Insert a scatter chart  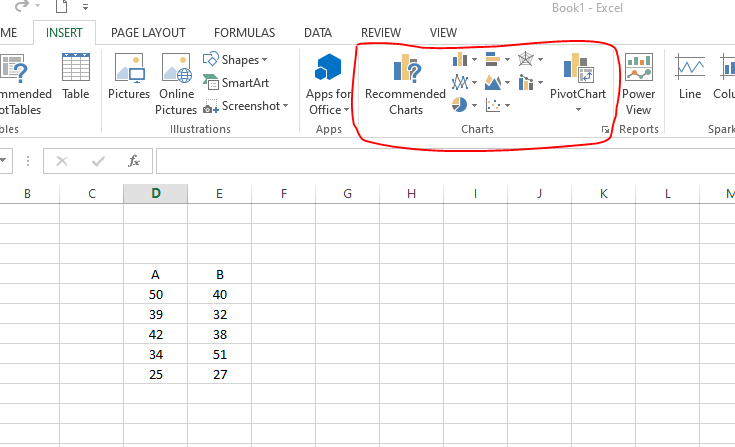[494, 104]
